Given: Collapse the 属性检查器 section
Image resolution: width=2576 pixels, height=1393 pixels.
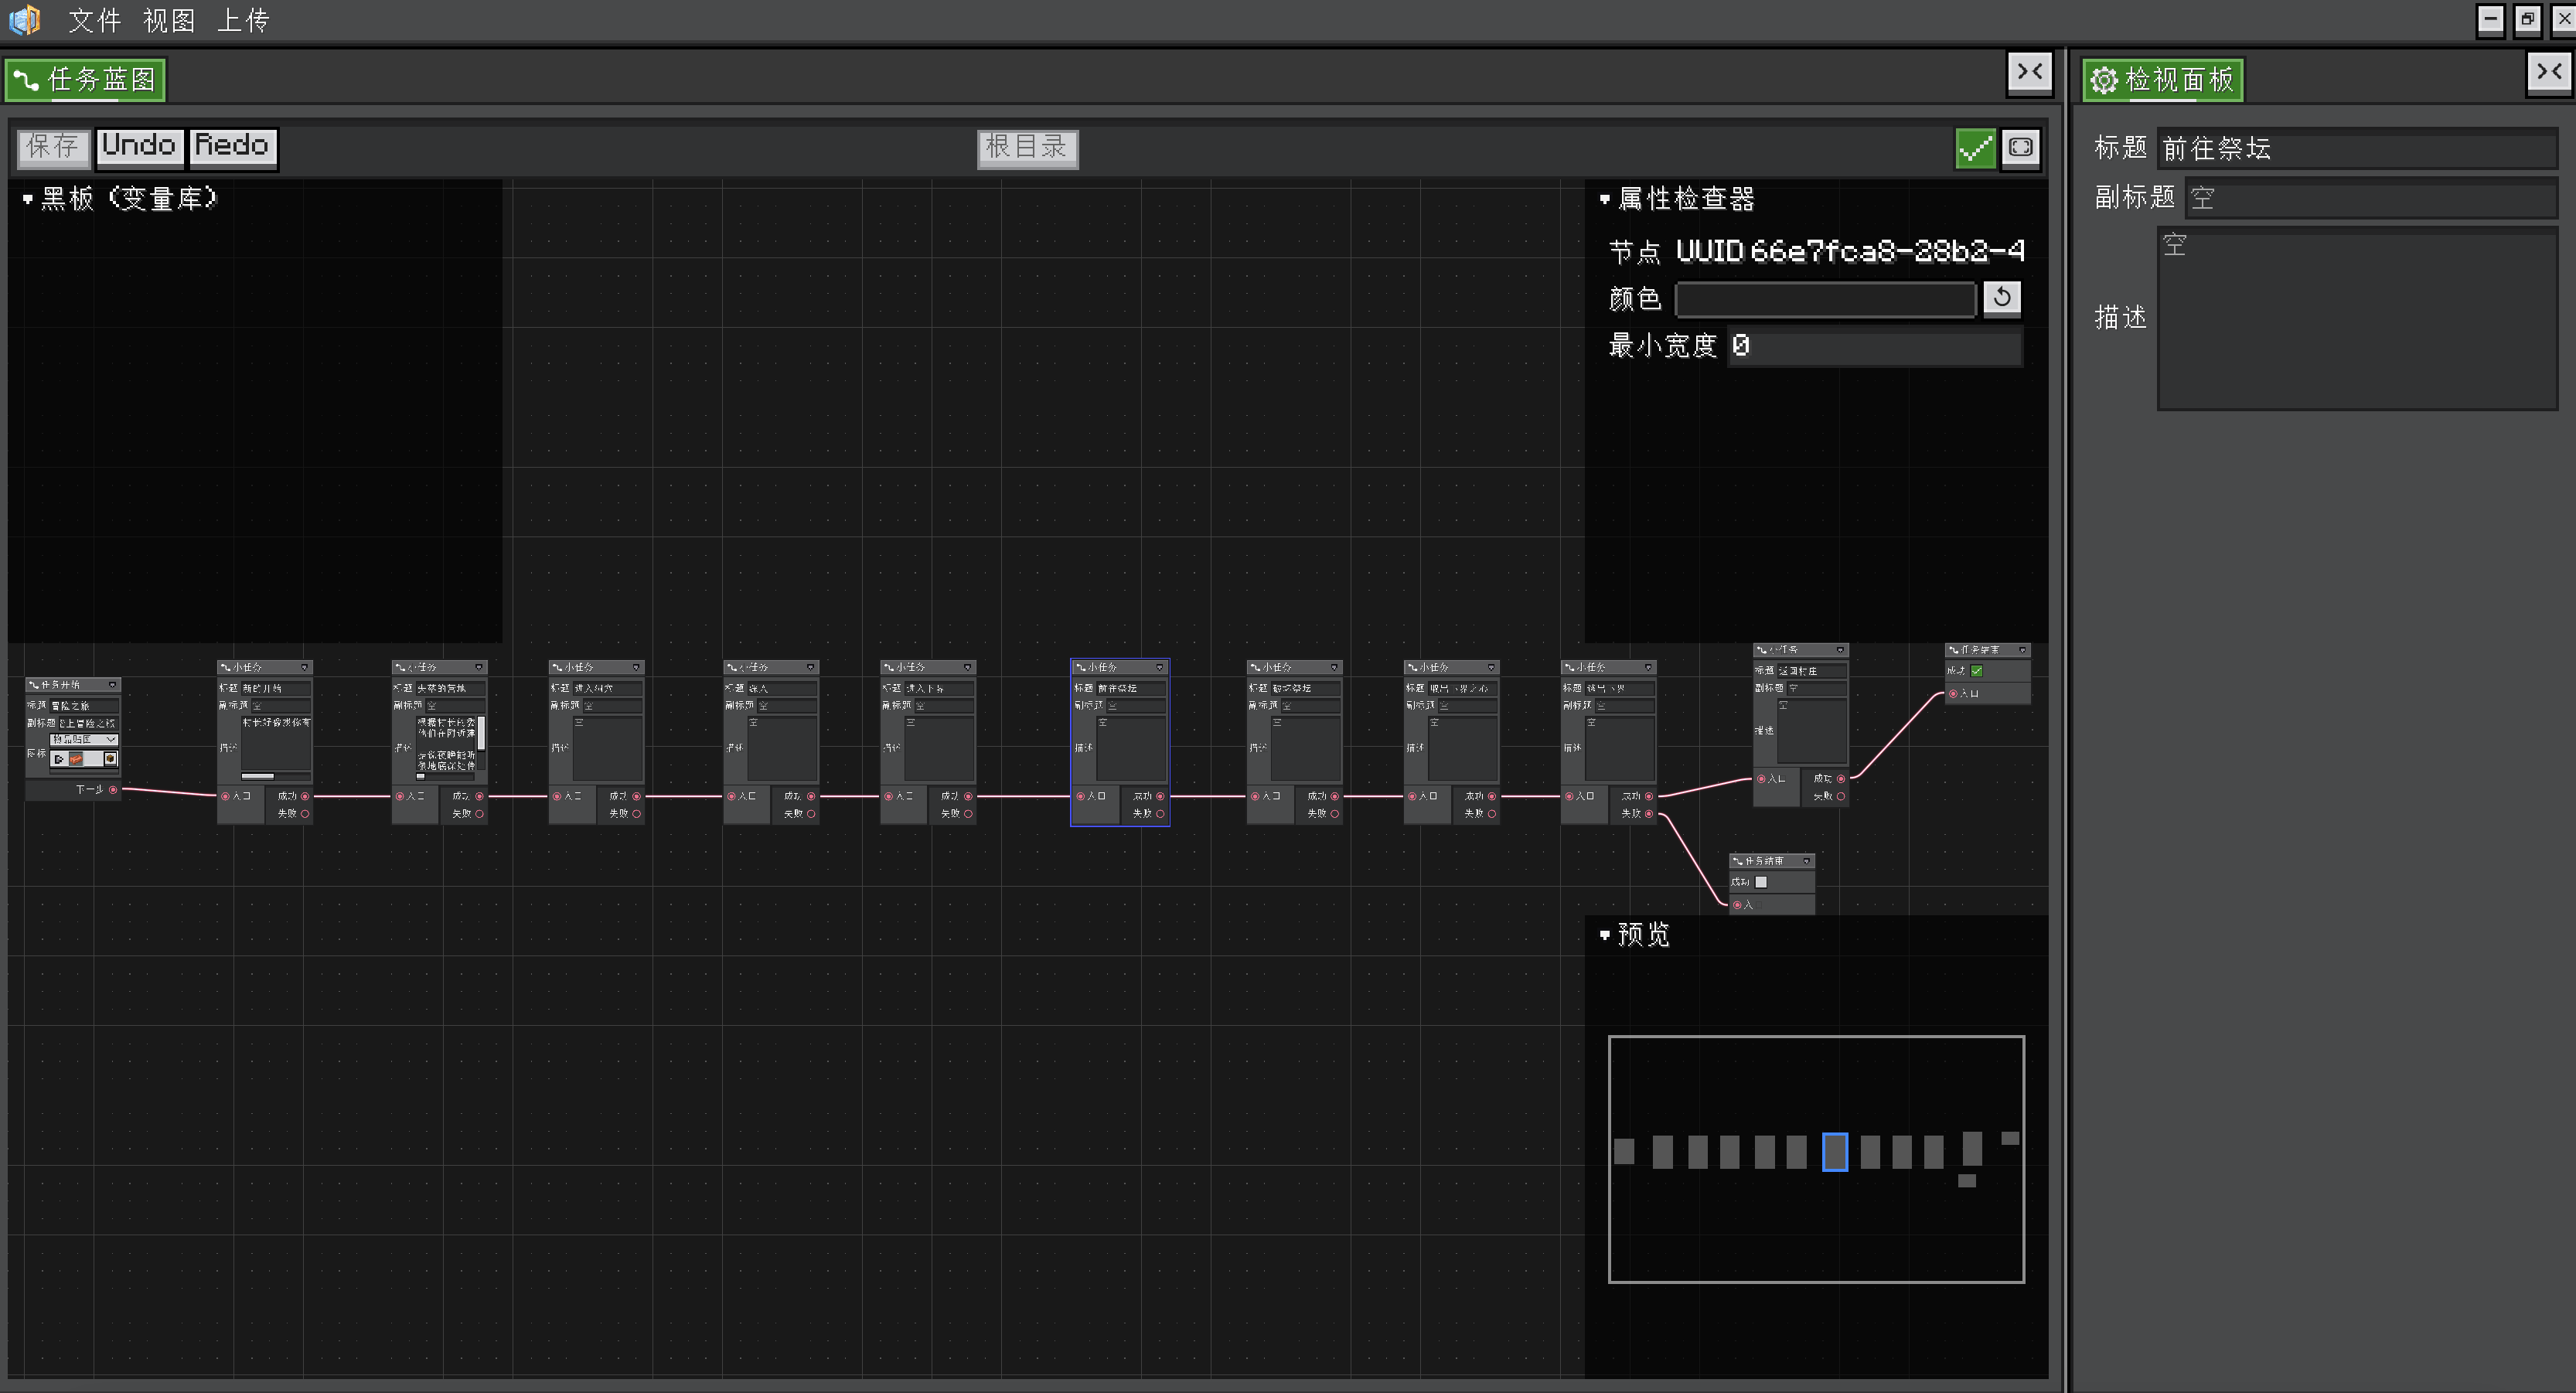Looking at the screenshot, I should pos(1605,199).
